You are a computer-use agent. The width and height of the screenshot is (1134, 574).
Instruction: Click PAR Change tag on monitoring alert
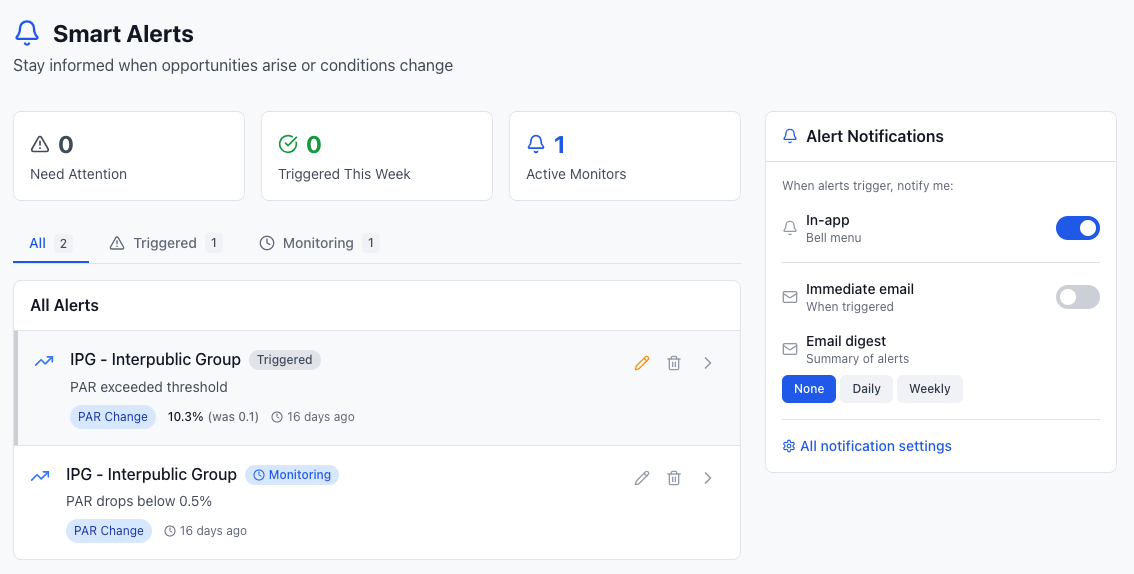[x=108, y=531]
